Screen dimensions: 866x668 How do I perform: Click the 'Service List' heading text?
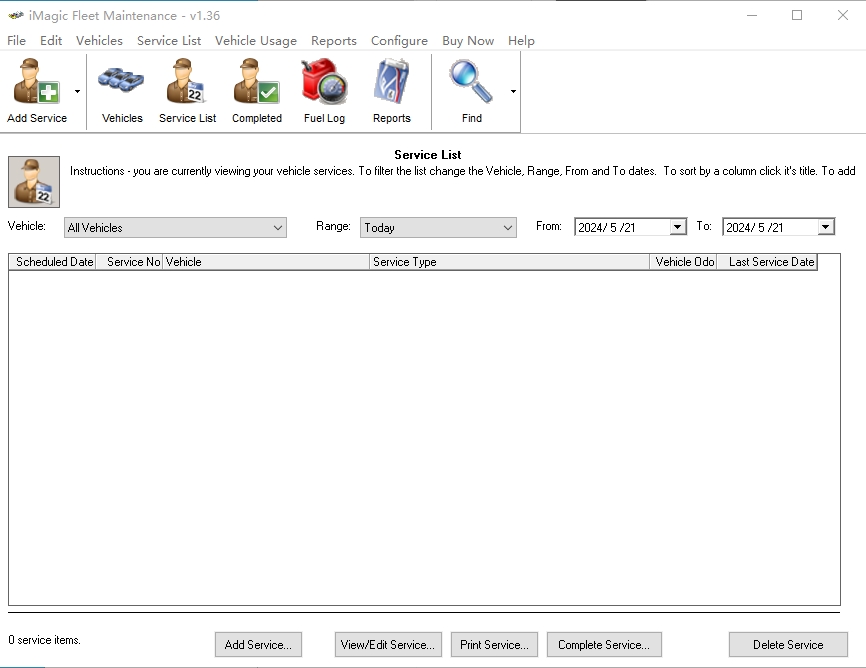(x=427, y=155)
